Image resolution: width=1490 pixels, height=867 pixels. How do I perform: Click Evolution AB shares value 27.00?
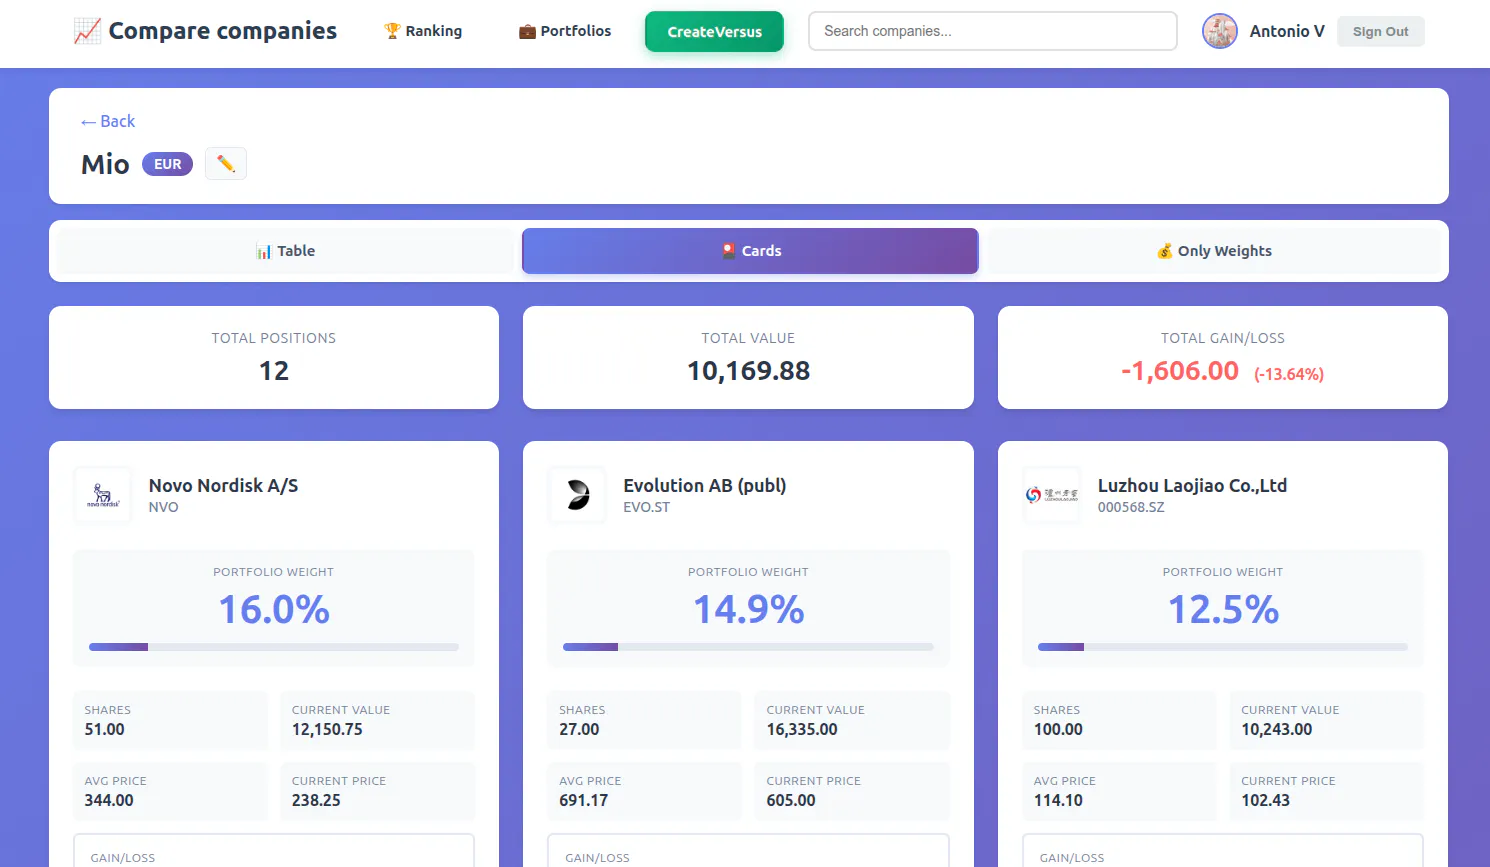coord(579,730)
